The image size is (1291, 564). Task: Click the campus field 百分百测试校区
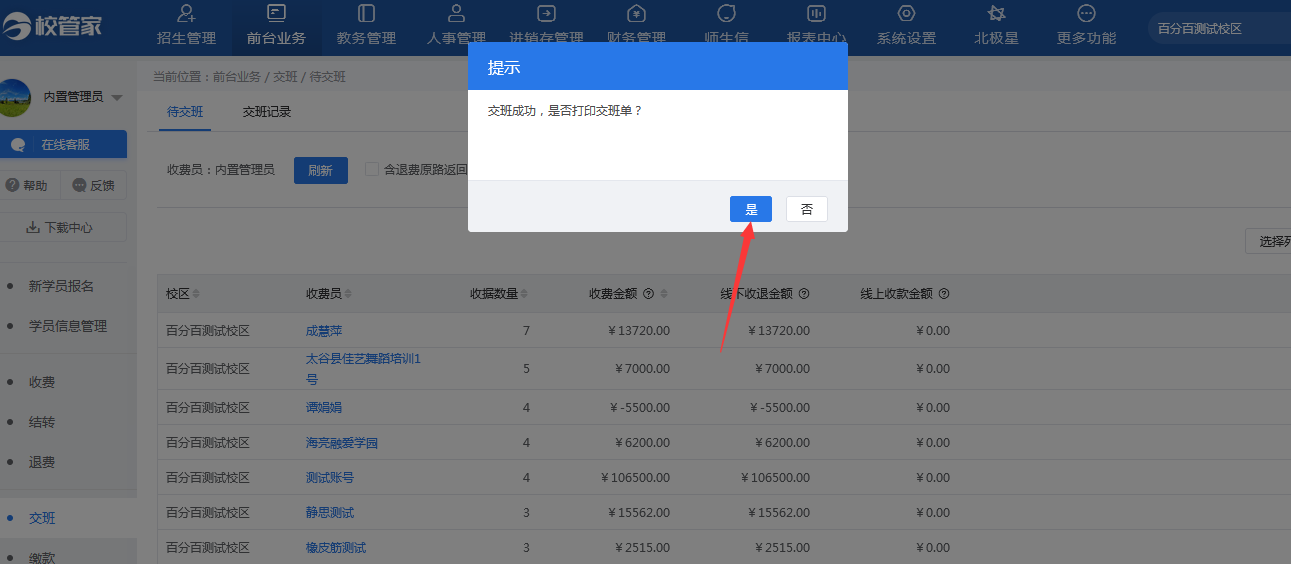point(1219,28)
